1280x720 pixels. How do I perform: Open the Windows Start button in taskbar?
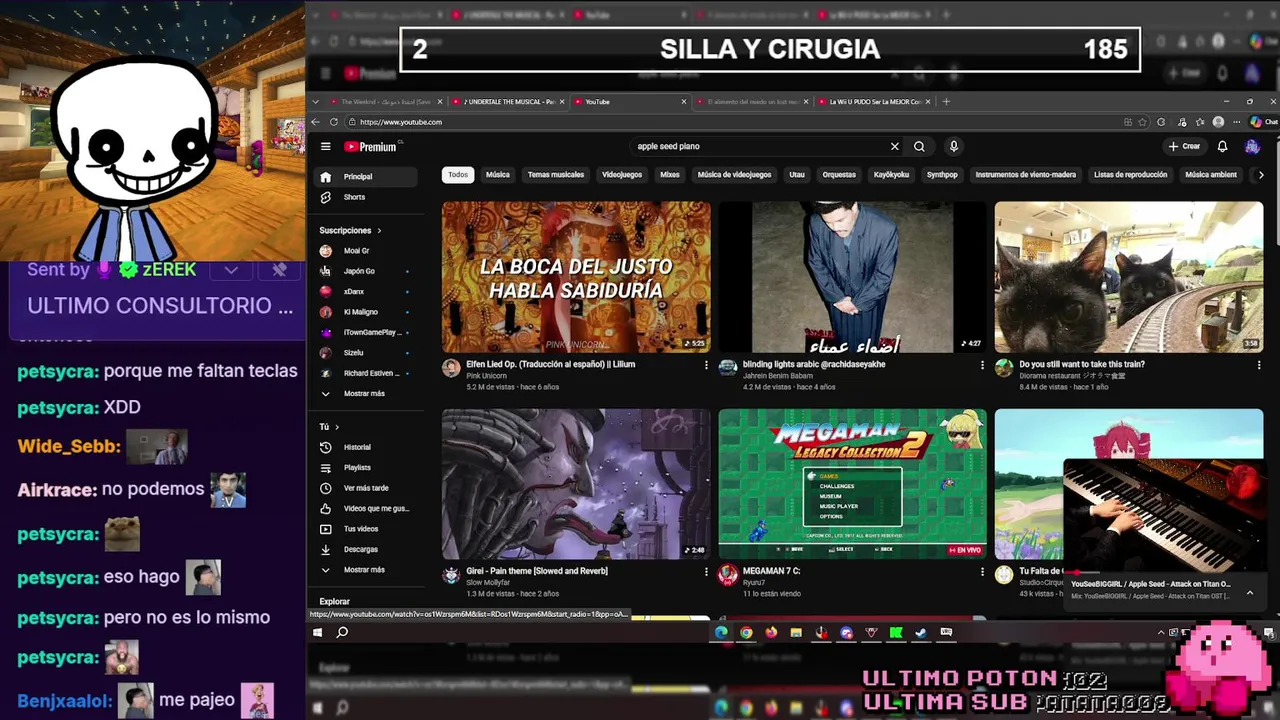[318, 632]
